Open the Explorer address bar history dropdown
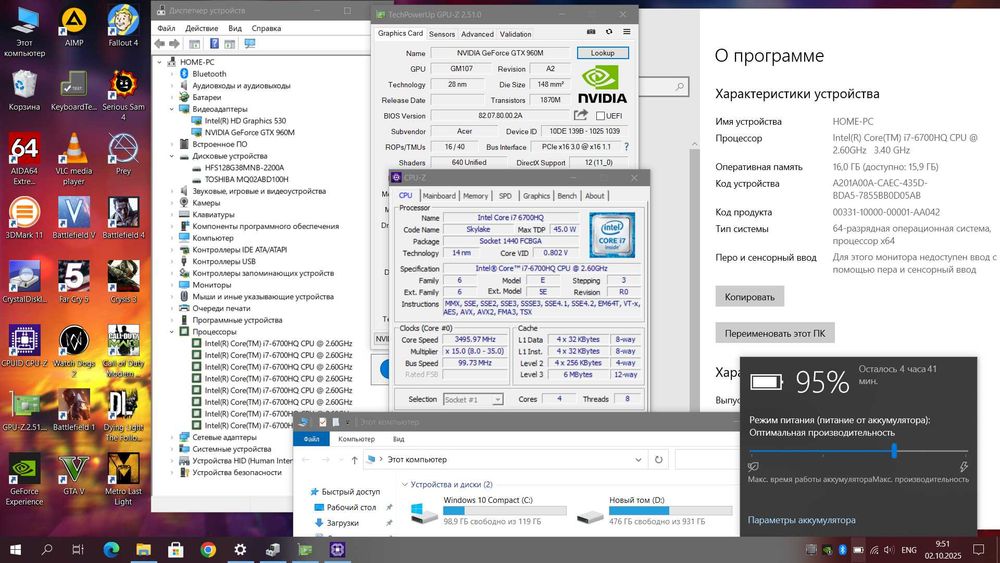The width and height of the screenshot is (1000, 563). 638,460
